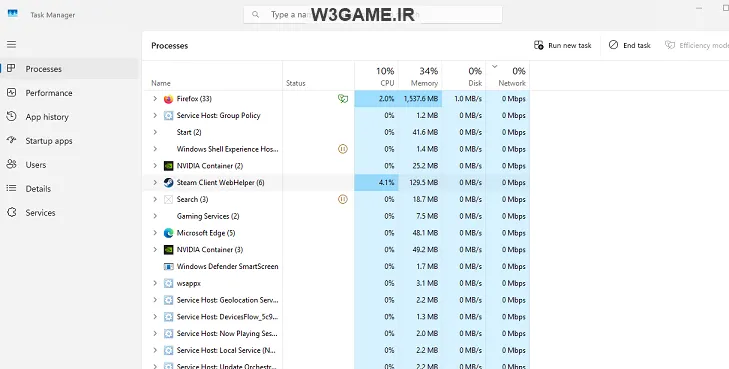Click the Start (2) memory value 41.6 MB
729x369 pixels.
pos(425,132)
